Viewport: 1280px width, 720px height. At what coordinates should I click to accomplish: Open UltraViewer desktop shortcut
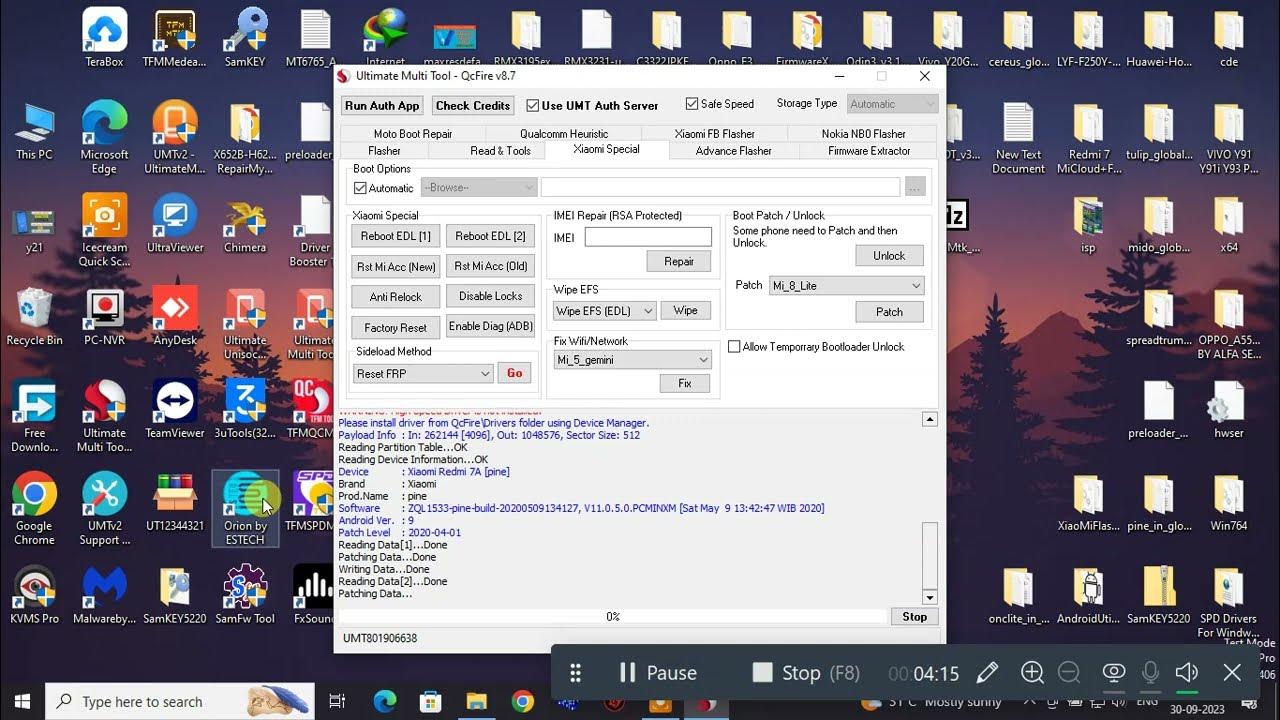(175, 224)
